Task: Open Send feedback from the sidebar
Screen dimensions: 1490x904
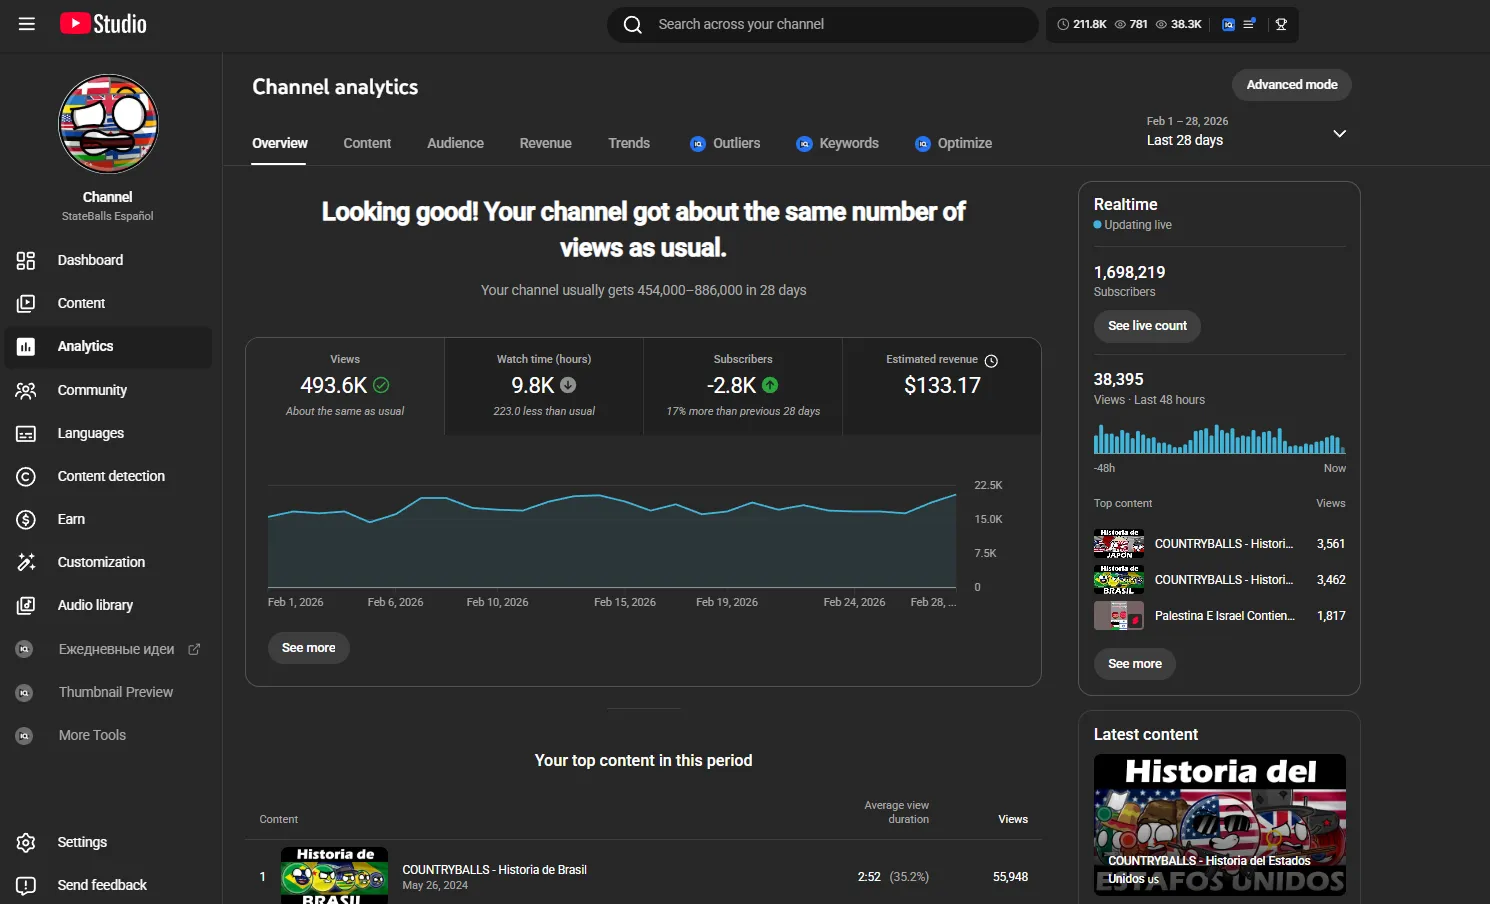Action: click(108, 885)
